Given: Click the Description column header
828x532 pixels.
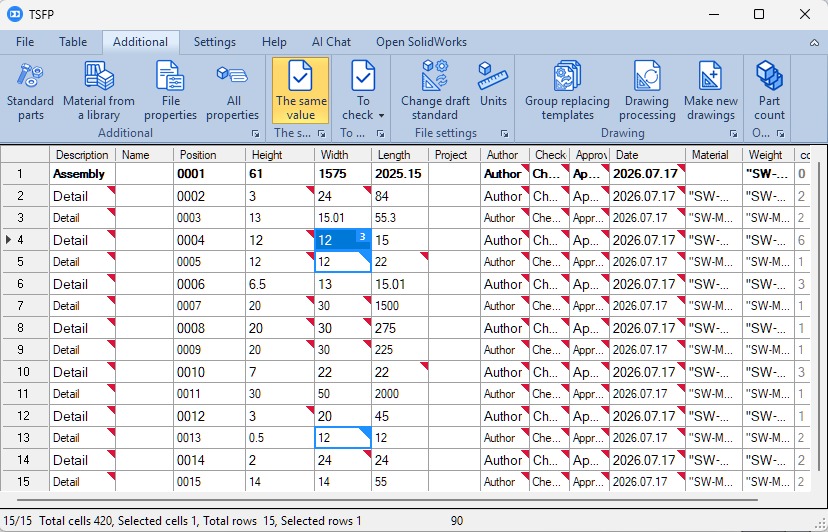Looking at the screenshot, I should pyautogui.click(x=82, y=155).
